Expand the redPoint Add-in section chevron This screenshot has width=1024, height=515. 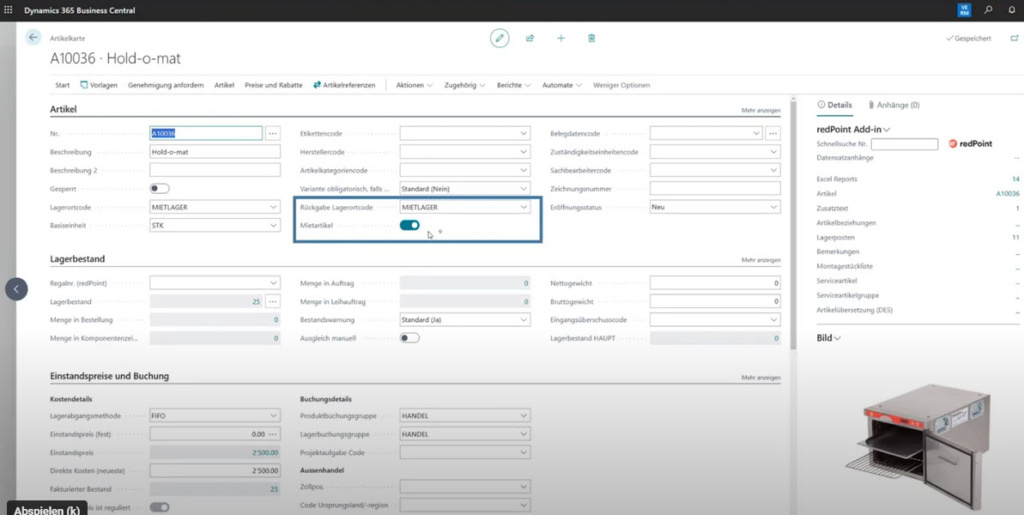coord(886,130)
